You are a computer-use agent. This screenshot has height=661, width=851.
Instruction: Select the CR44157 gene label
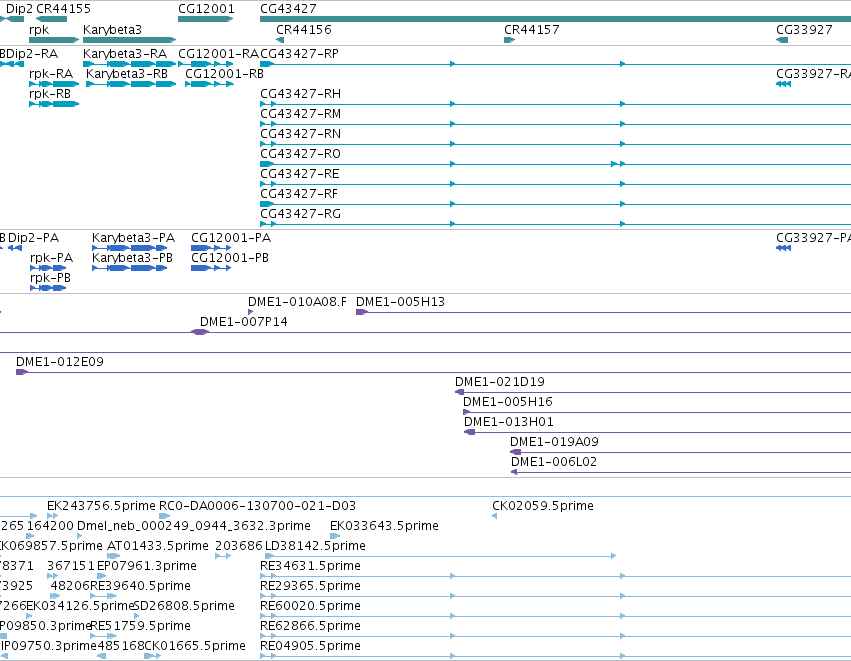(532, 30)
